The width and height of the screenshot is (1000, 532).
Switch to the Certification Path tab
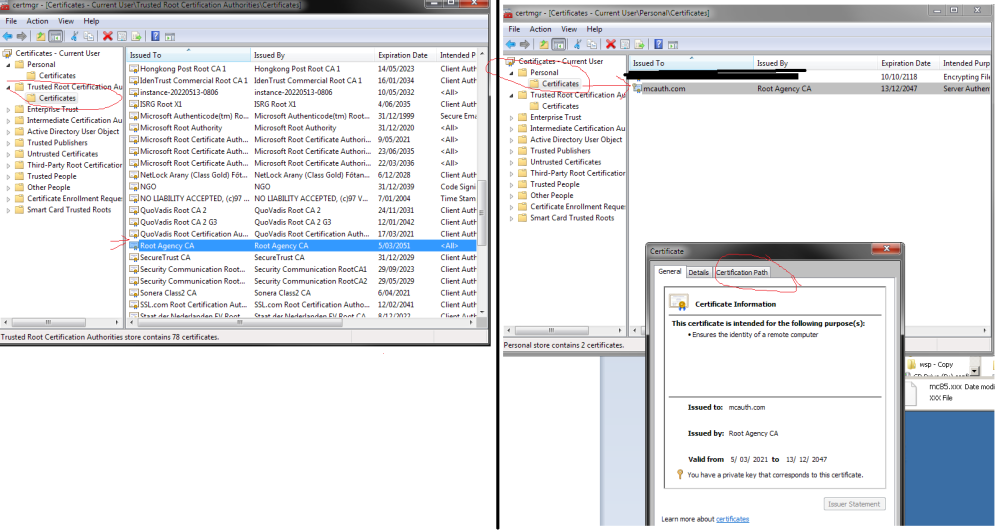(742, 272)
